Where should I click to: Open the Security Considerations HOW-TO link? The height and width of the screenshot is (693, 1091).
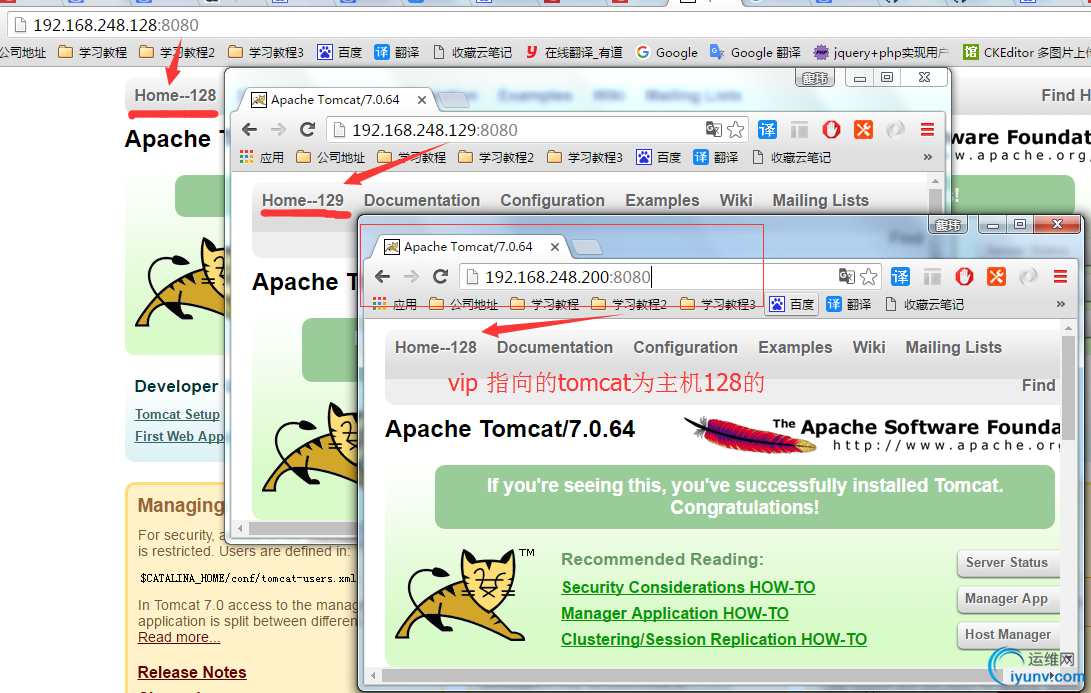(x=688, y=587)
